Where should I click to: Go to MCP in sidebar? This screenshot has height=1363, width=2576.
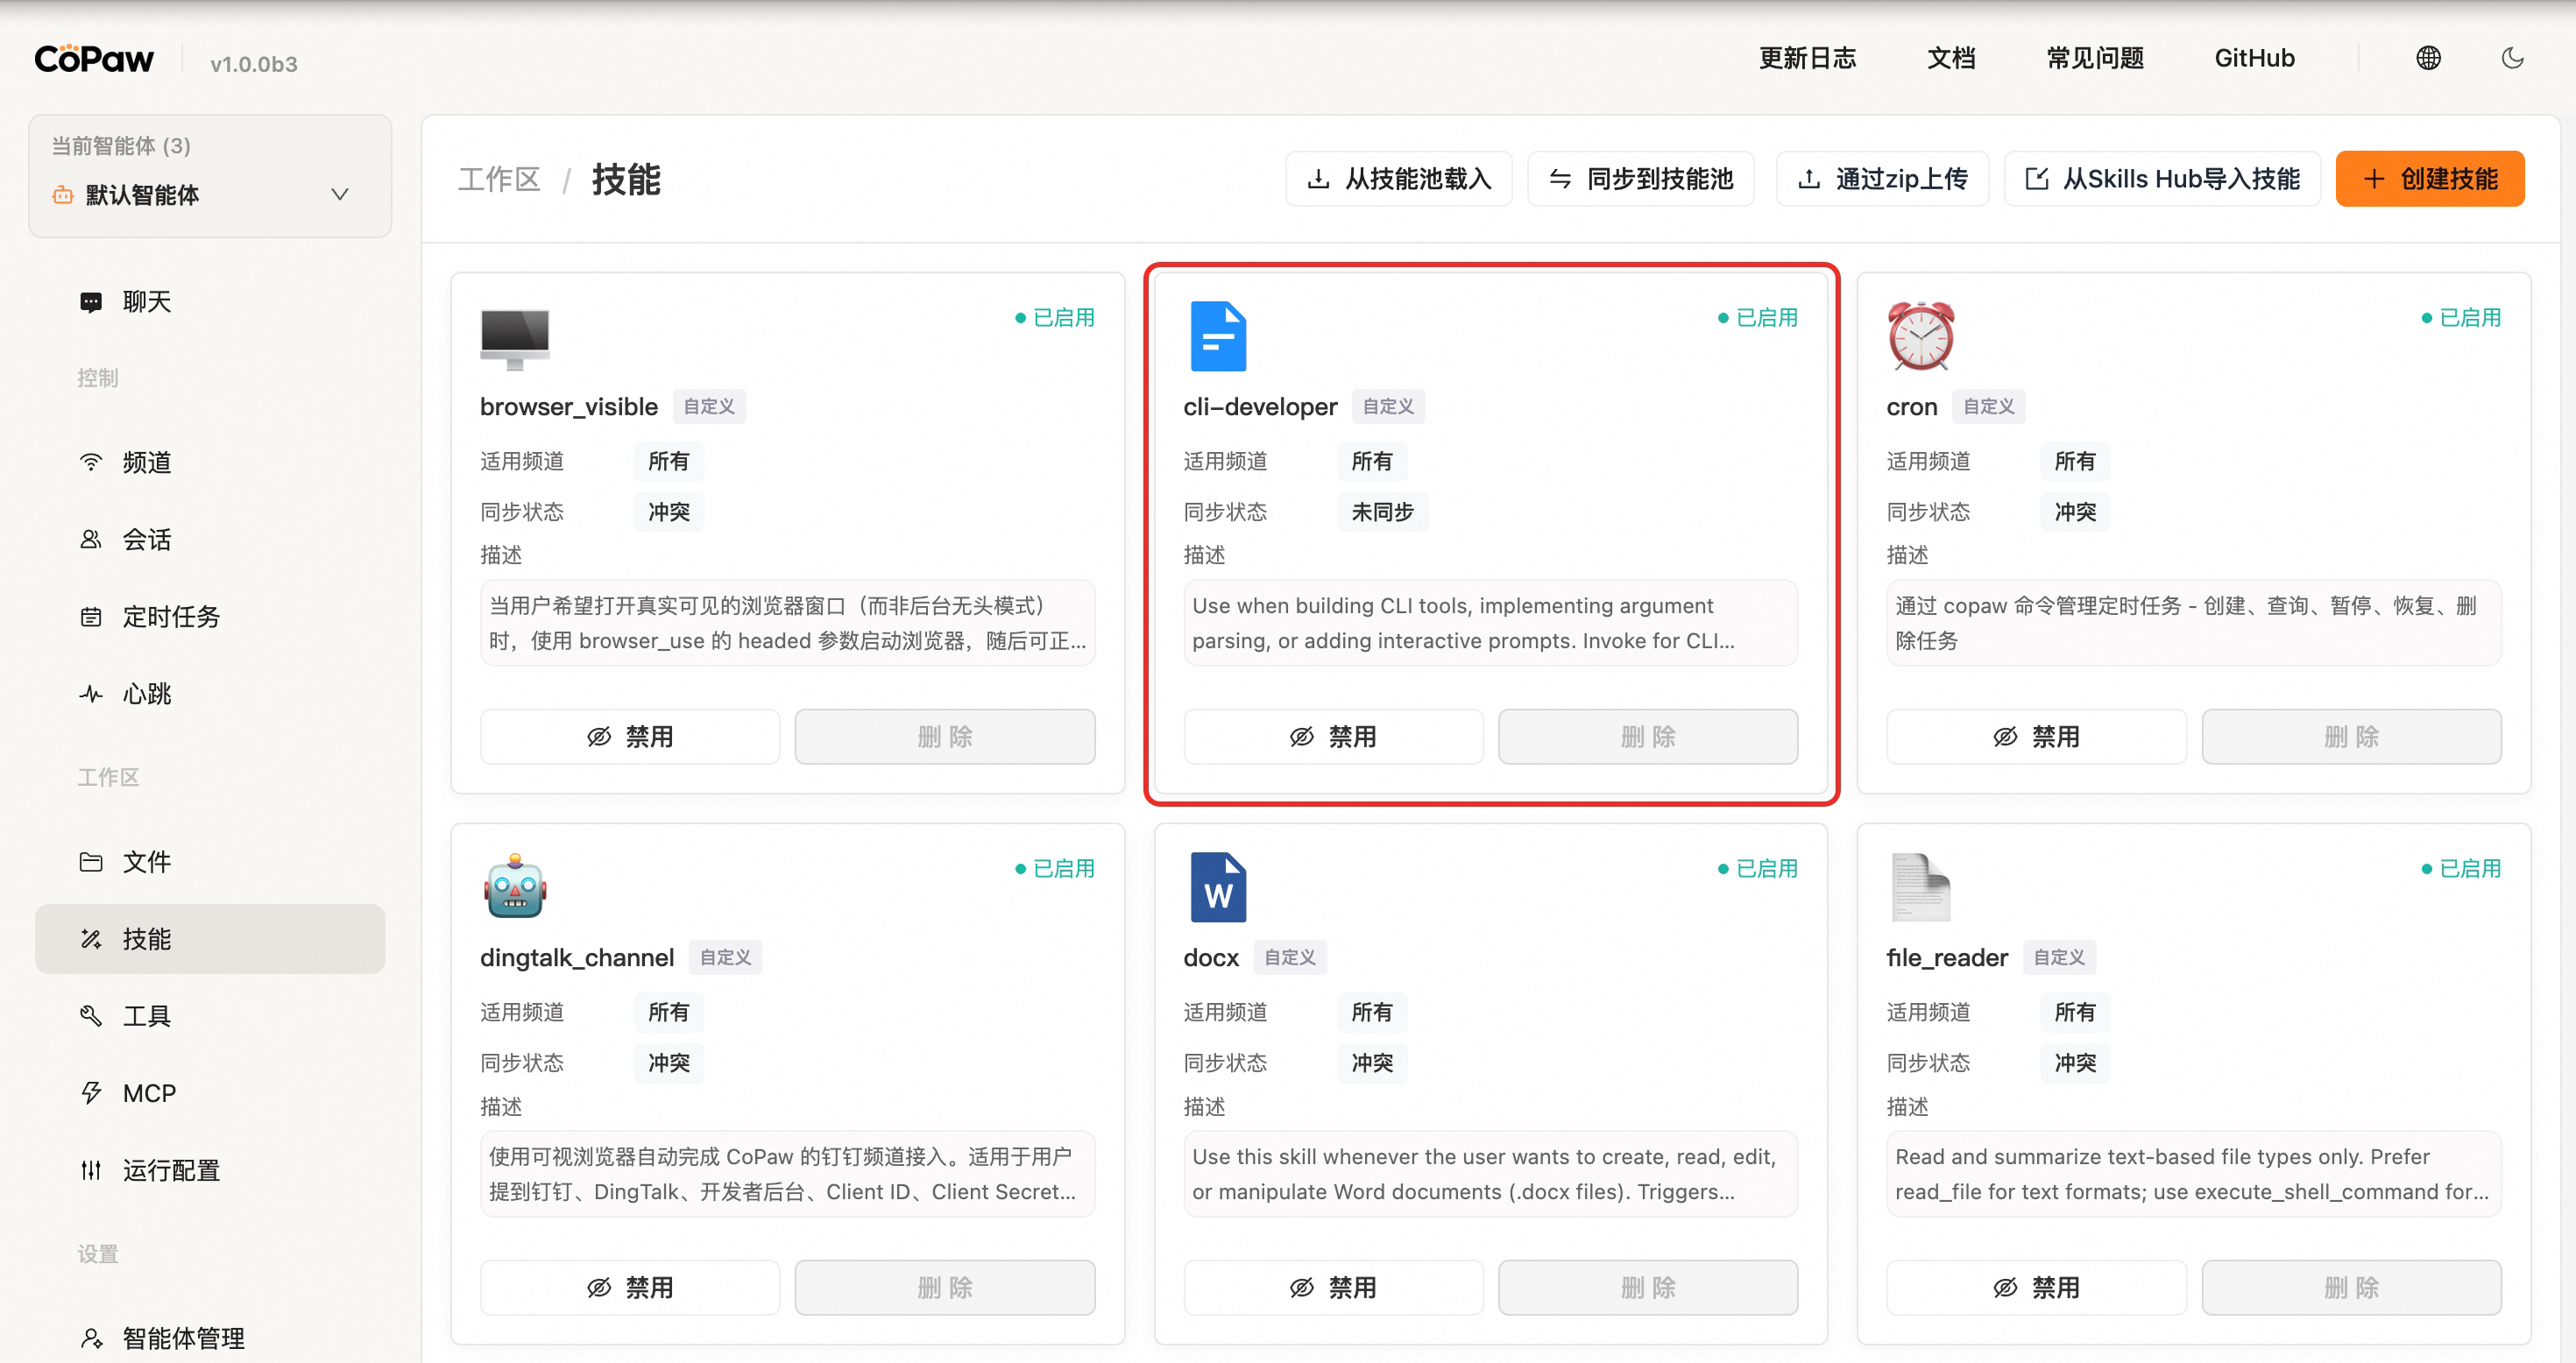tap(149, 1093)
